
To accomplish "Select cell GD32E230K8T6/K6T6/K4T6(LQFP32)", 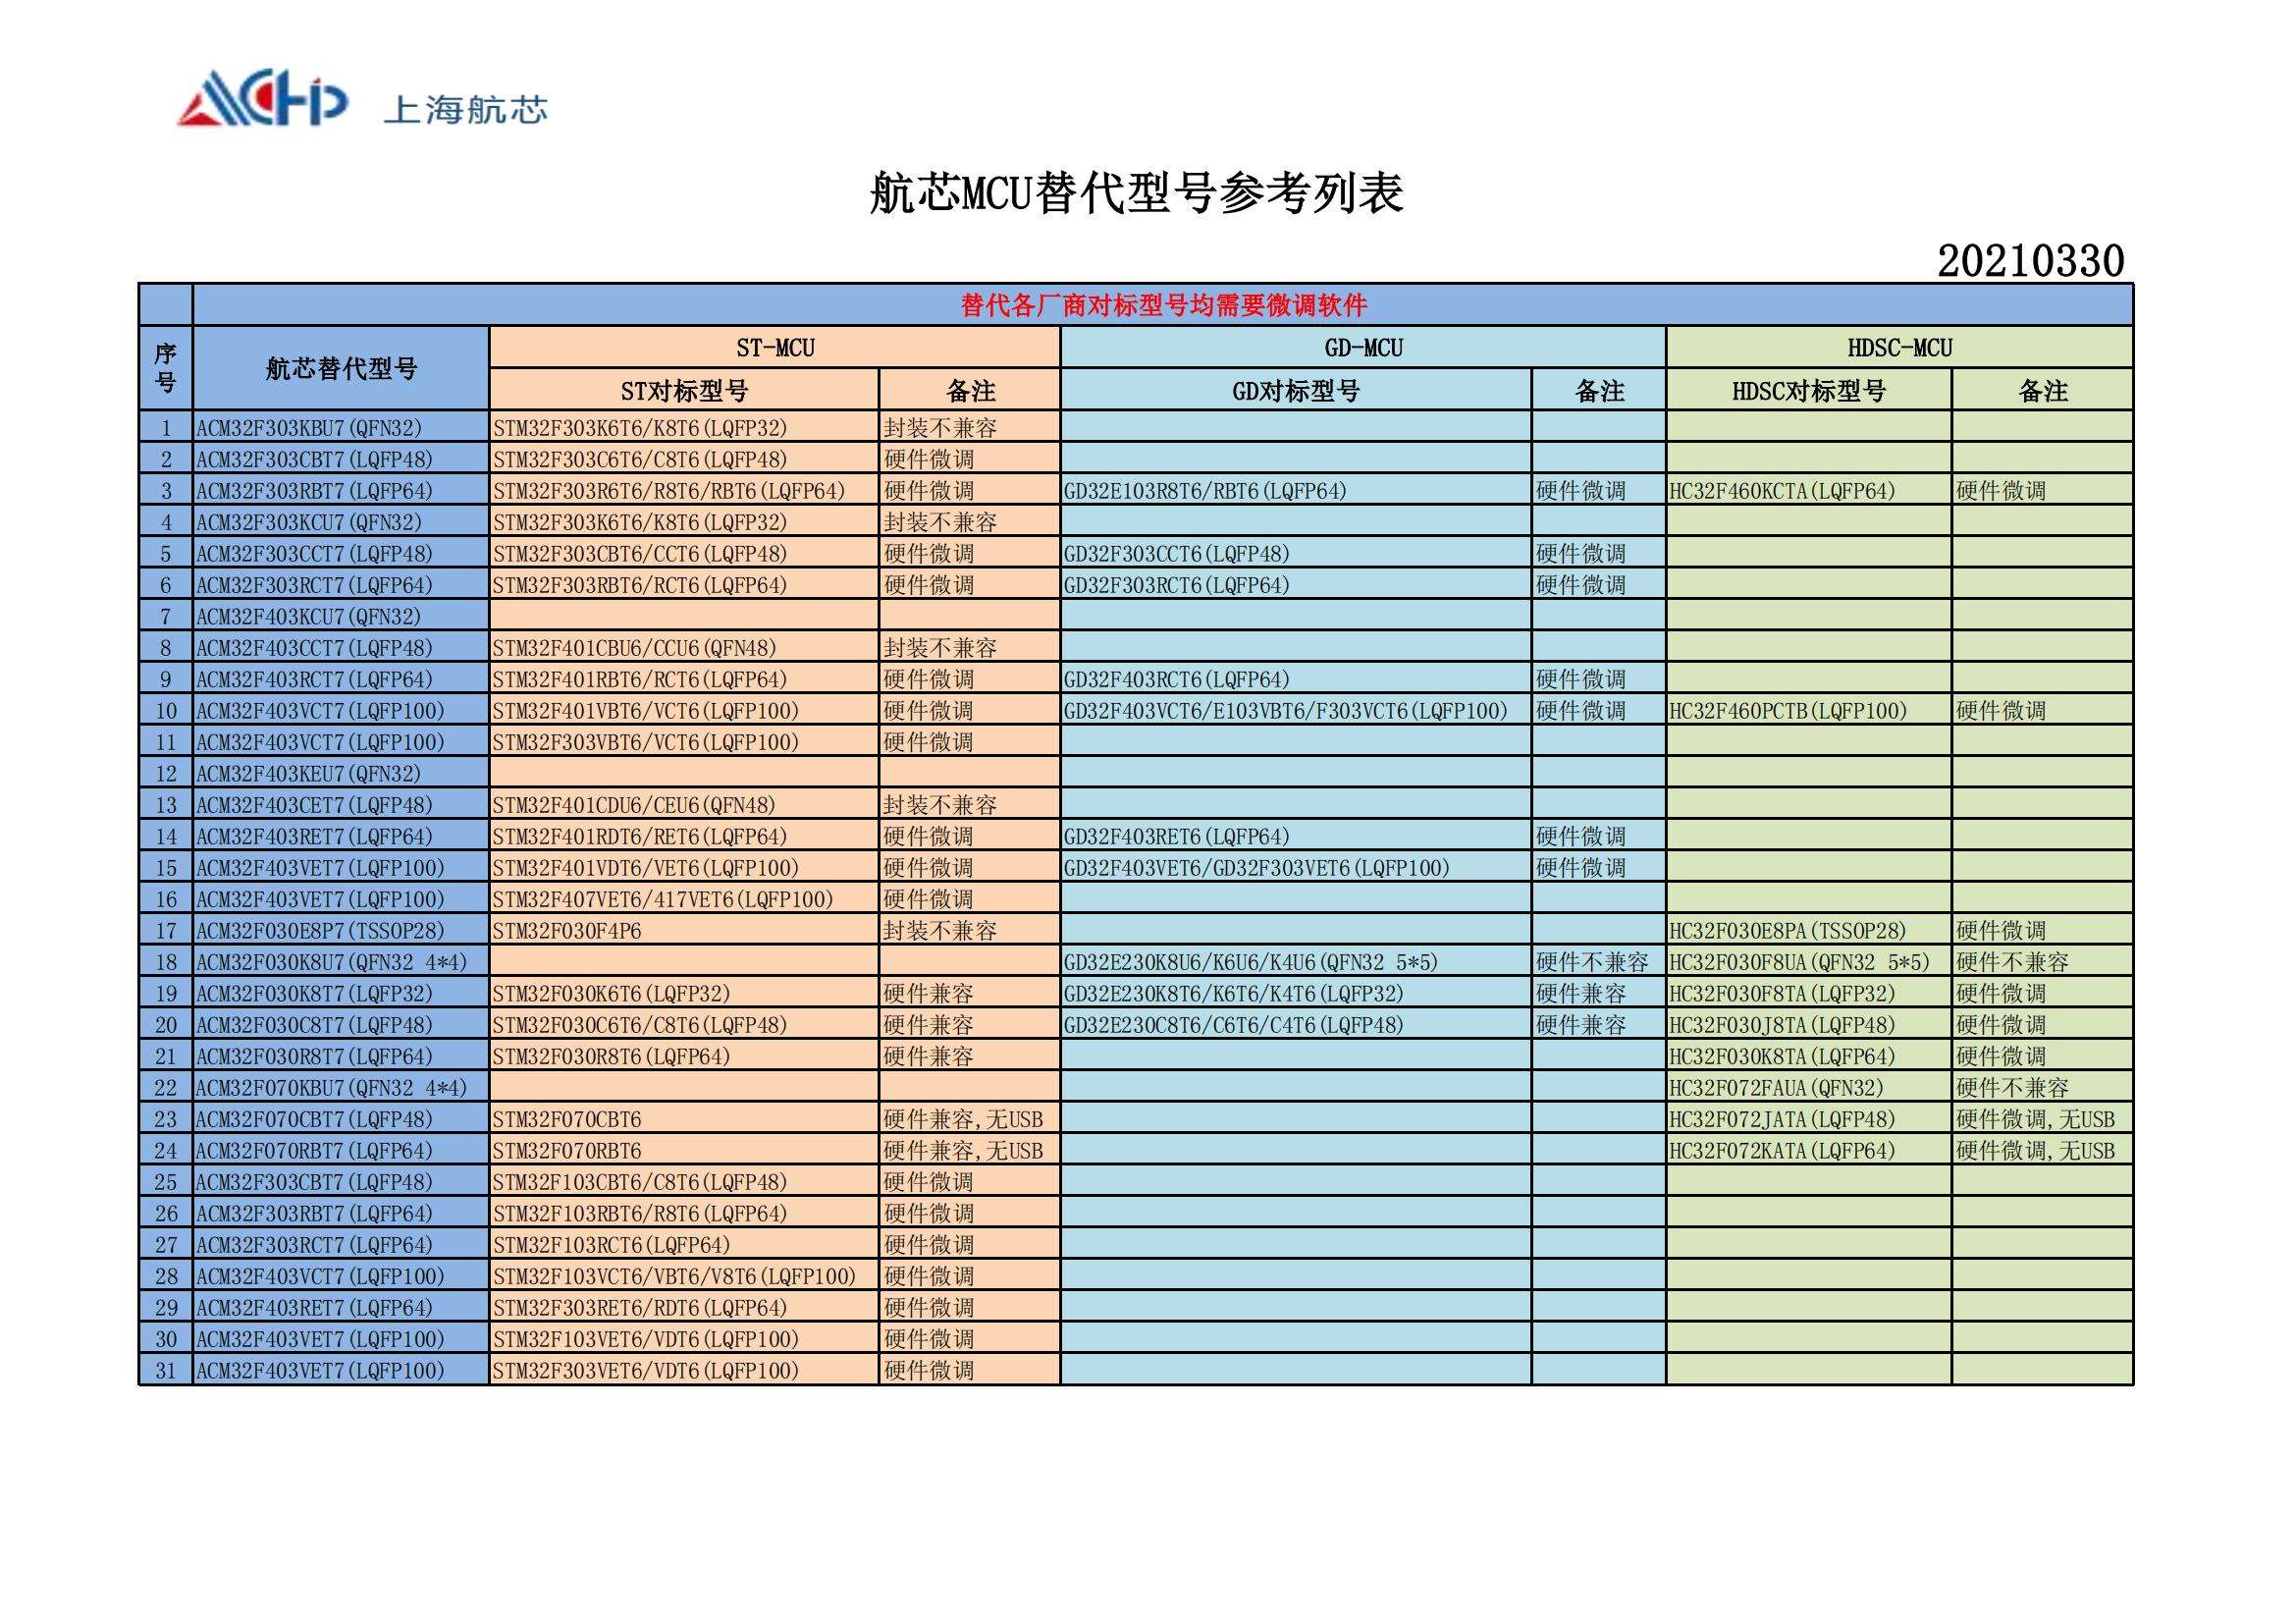I will pos(1296,994).
